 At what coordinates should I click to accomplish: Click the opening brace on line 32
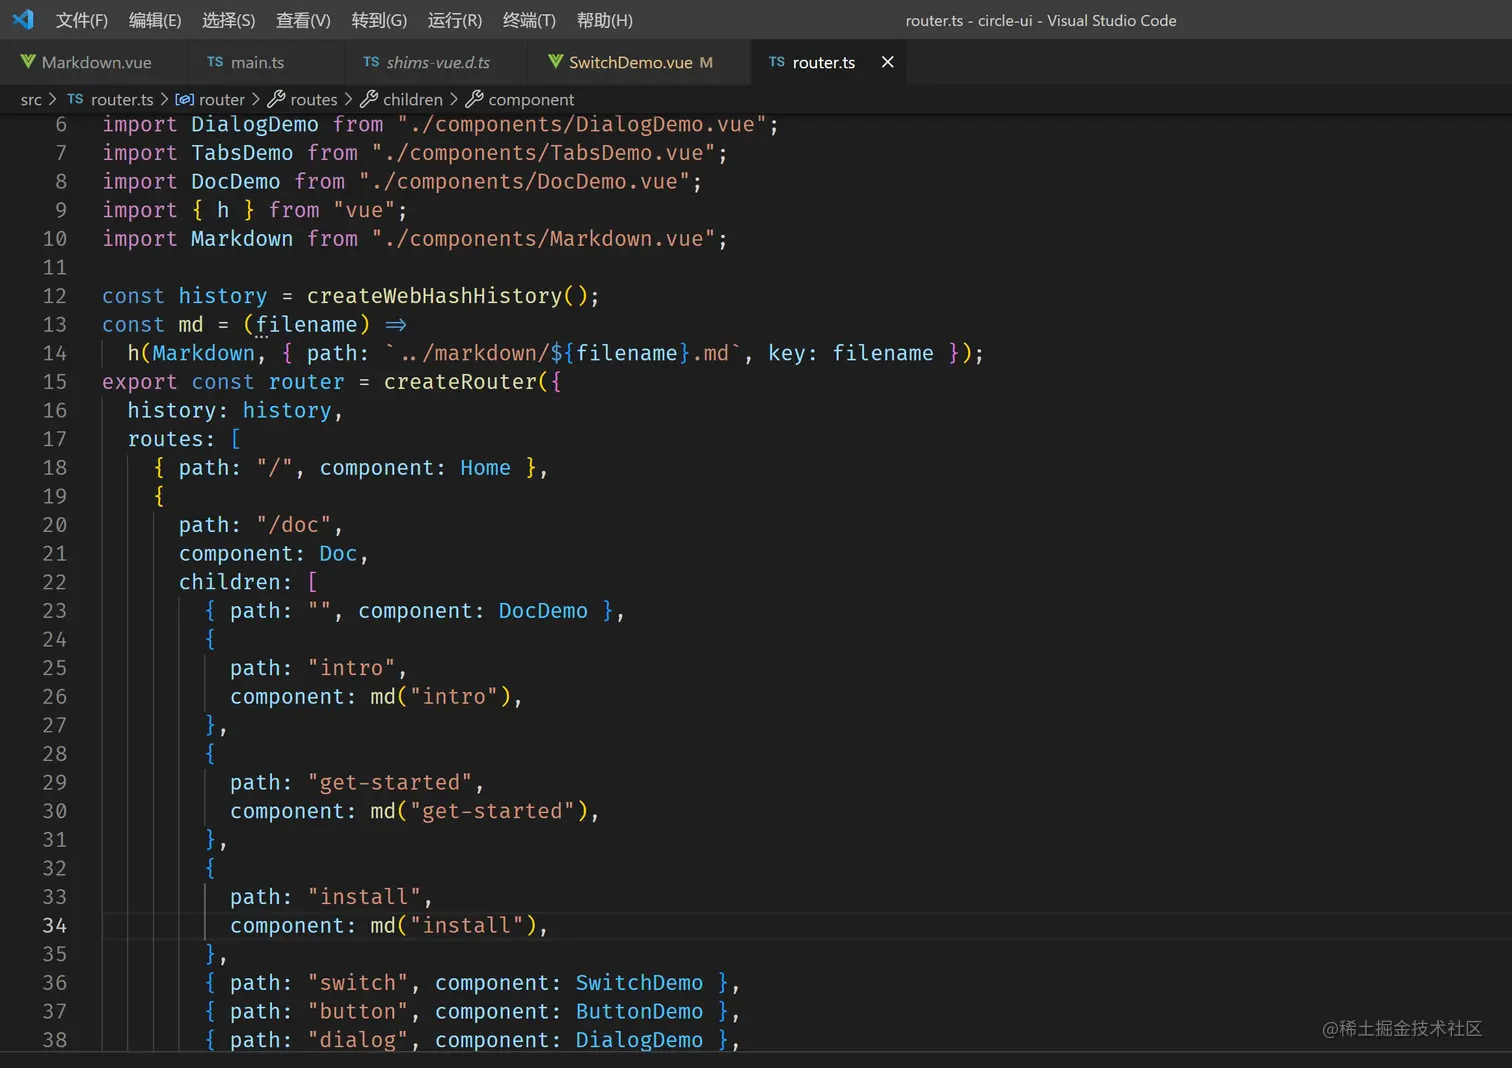[210, 868]
